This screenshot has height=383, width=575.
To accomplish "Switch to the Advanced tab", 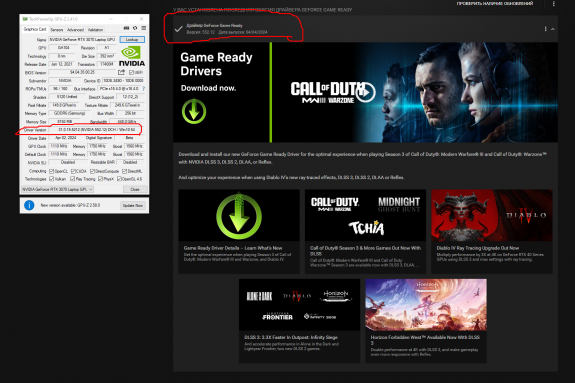I will tap(76, 30).
